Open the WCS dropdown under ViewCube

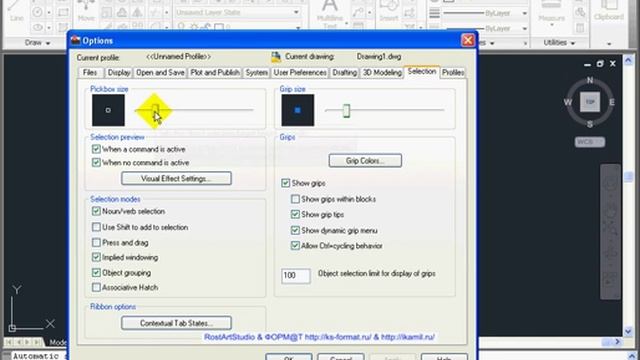590,142
